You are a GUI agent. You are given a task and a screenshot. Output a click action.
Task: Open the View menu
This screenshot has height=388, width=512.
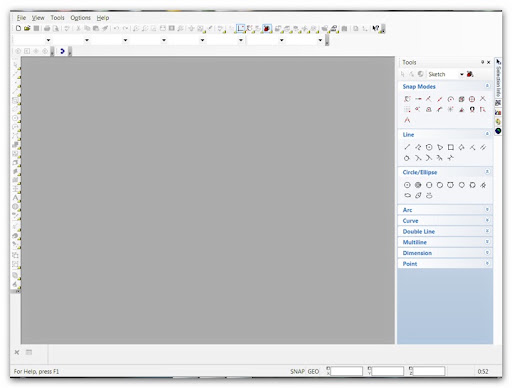pyautogui.click(x=38, y=18)
